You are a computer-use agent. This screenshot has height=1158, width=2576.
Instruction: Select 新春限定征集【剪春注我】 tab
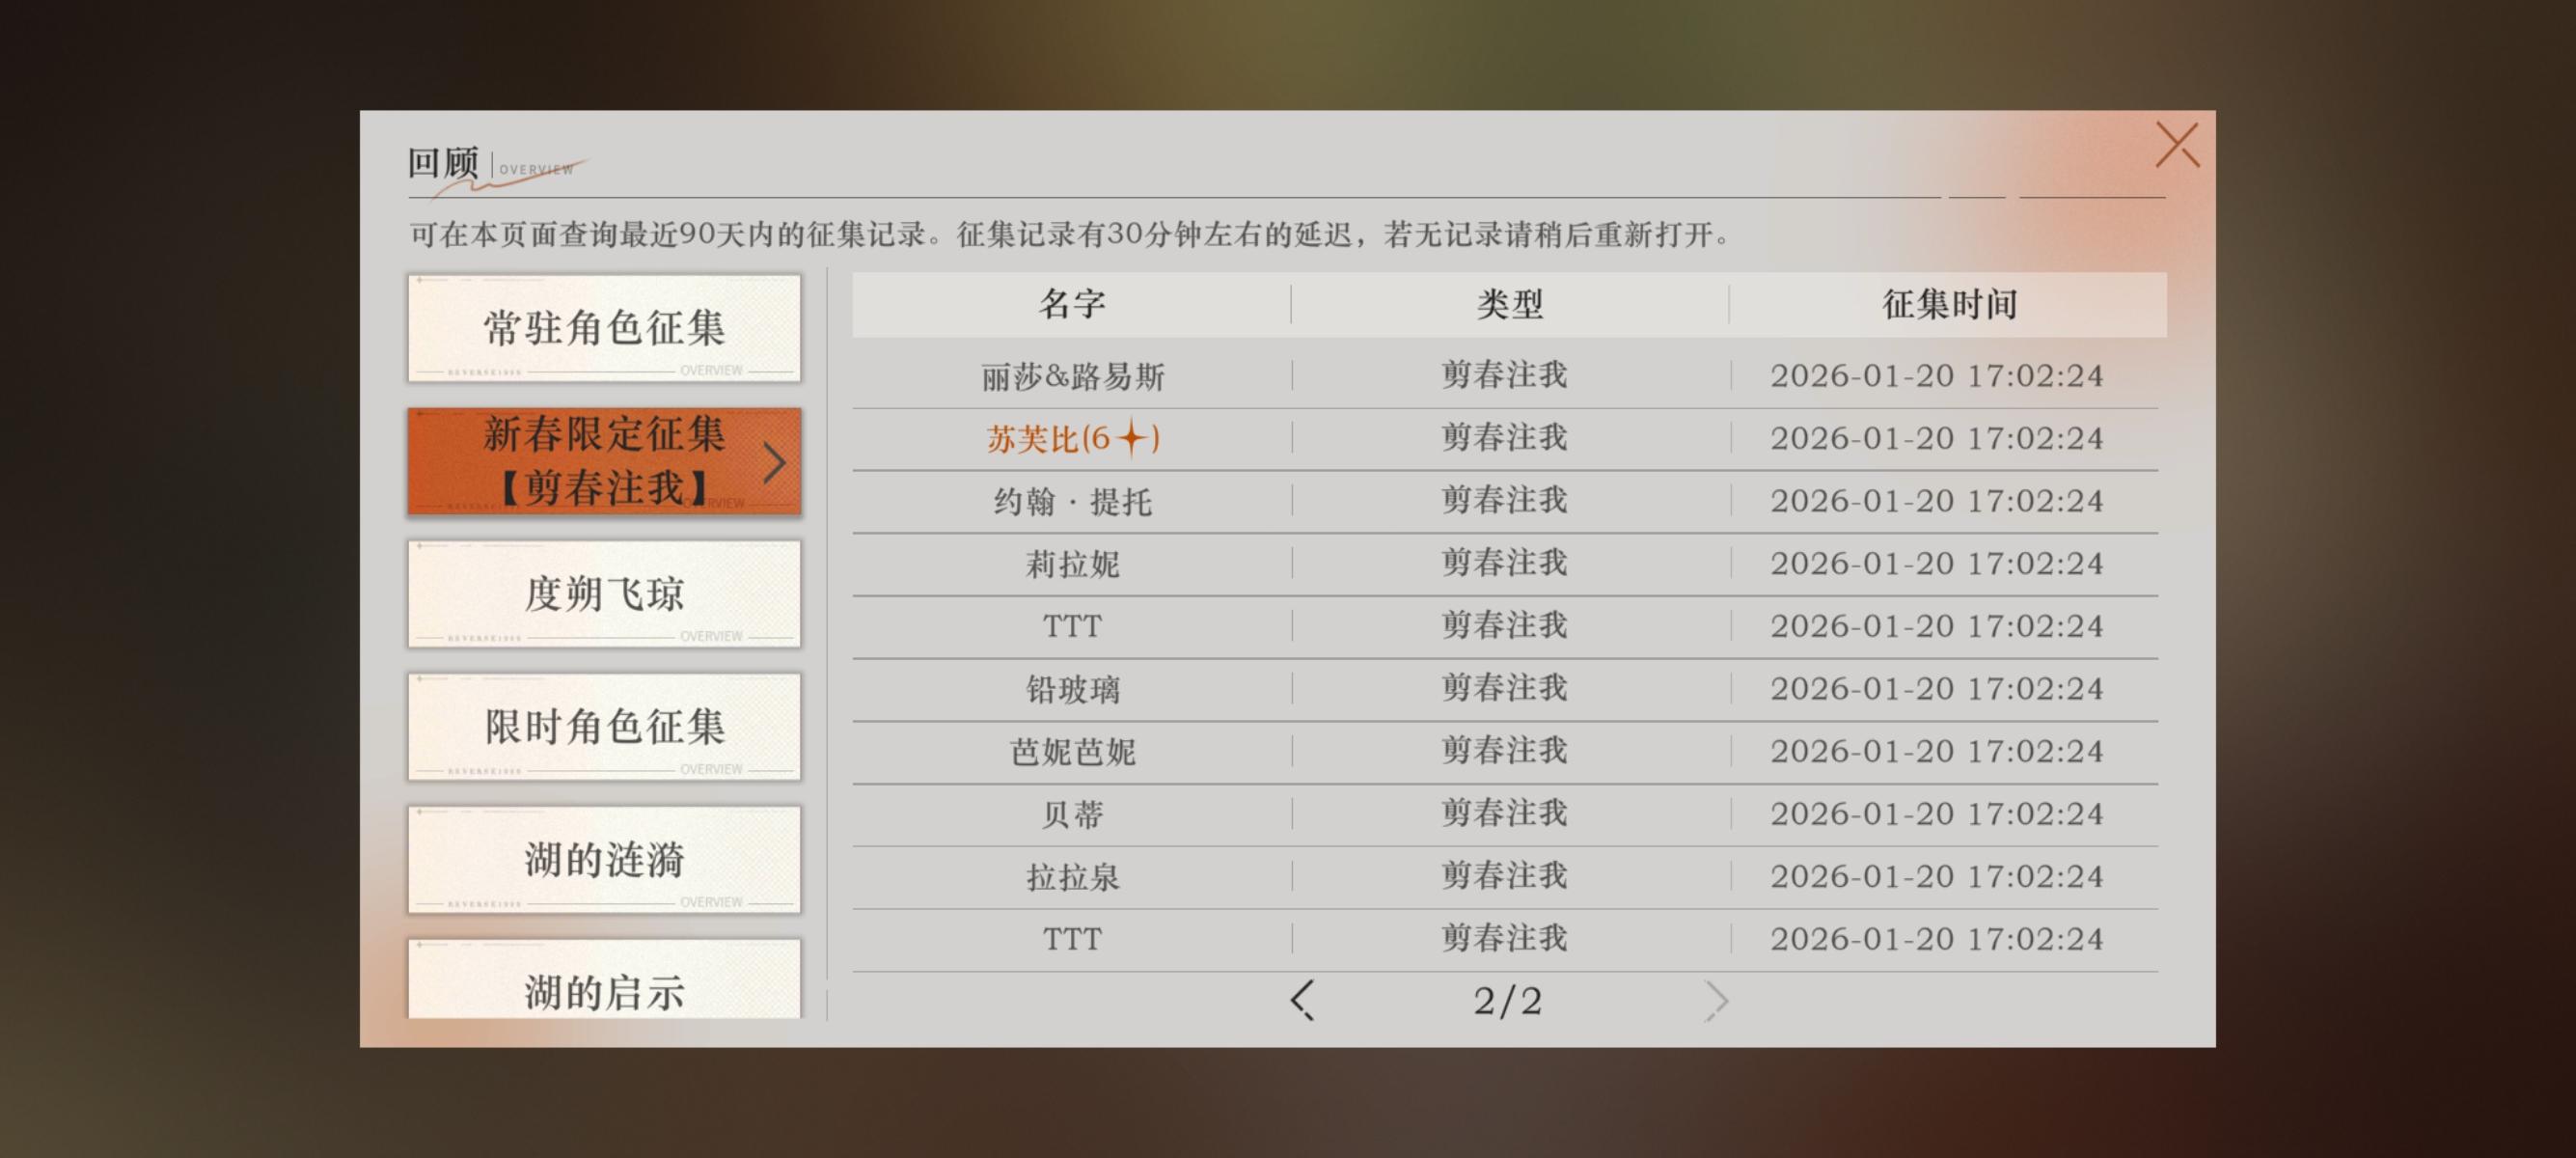(x=604, y=461)
